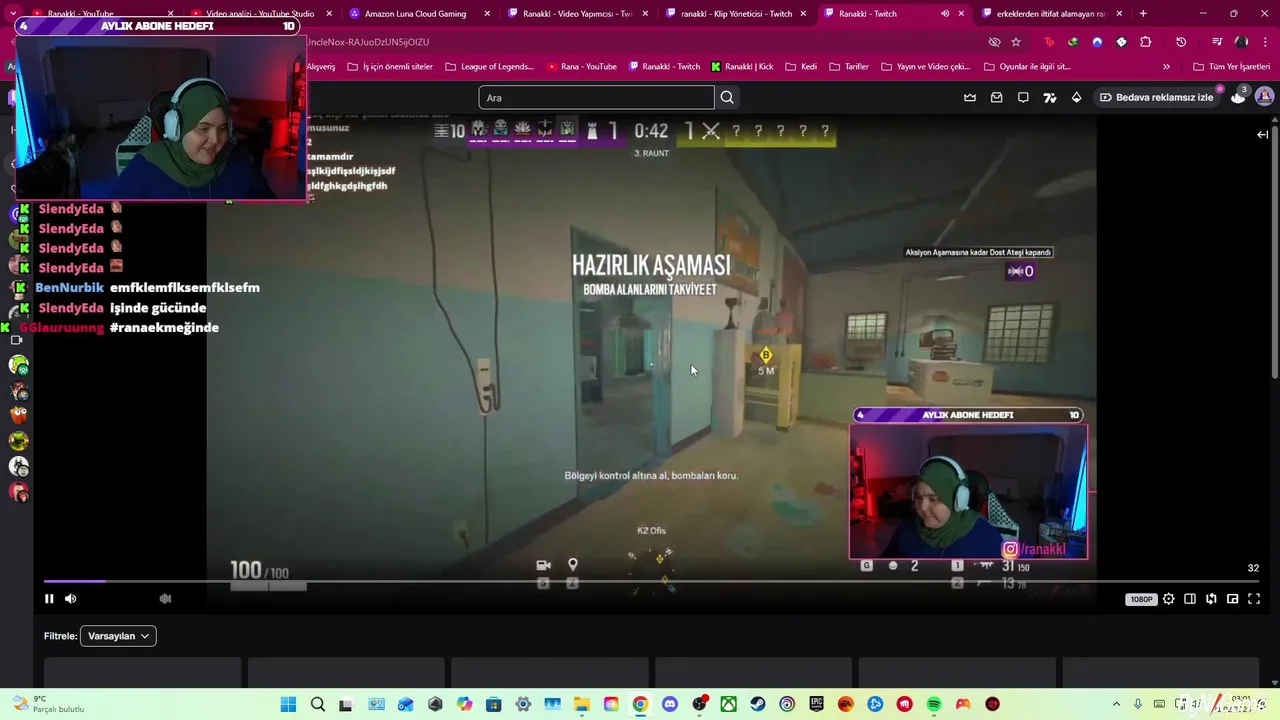Show hidden system tray icons
Viewport: 1280px width, 720px height.
click(x=1116, y=704)
